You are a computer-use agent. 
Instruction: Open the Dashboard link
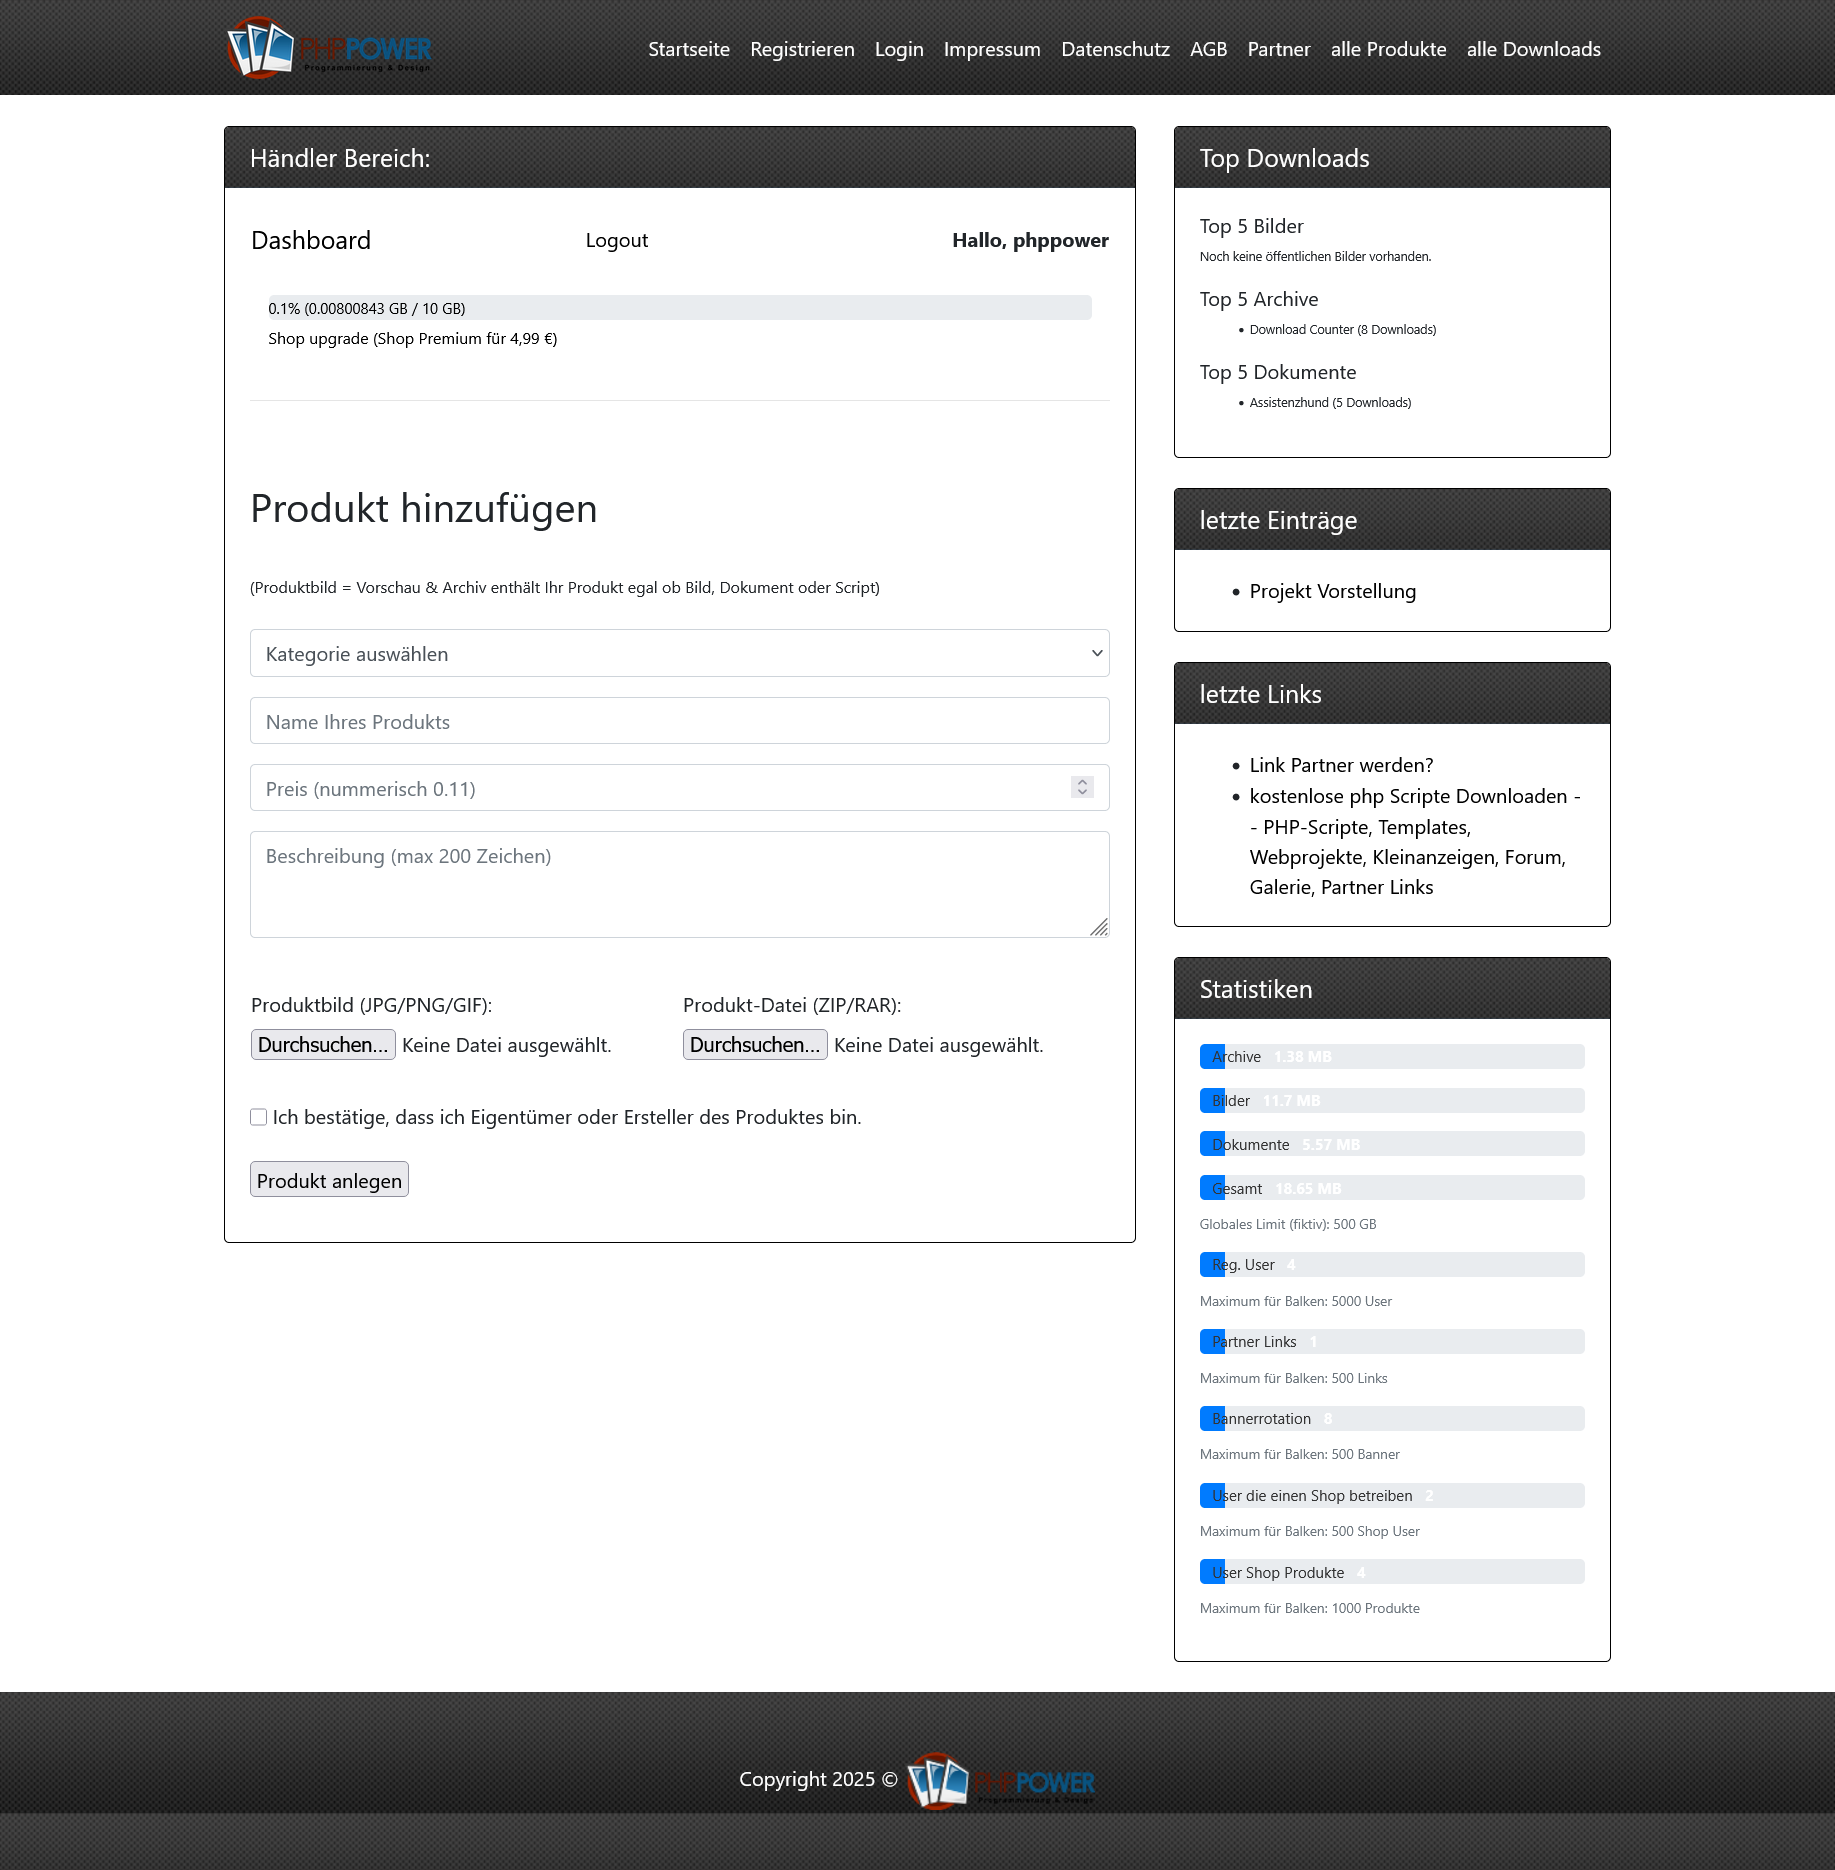[311, 240]
